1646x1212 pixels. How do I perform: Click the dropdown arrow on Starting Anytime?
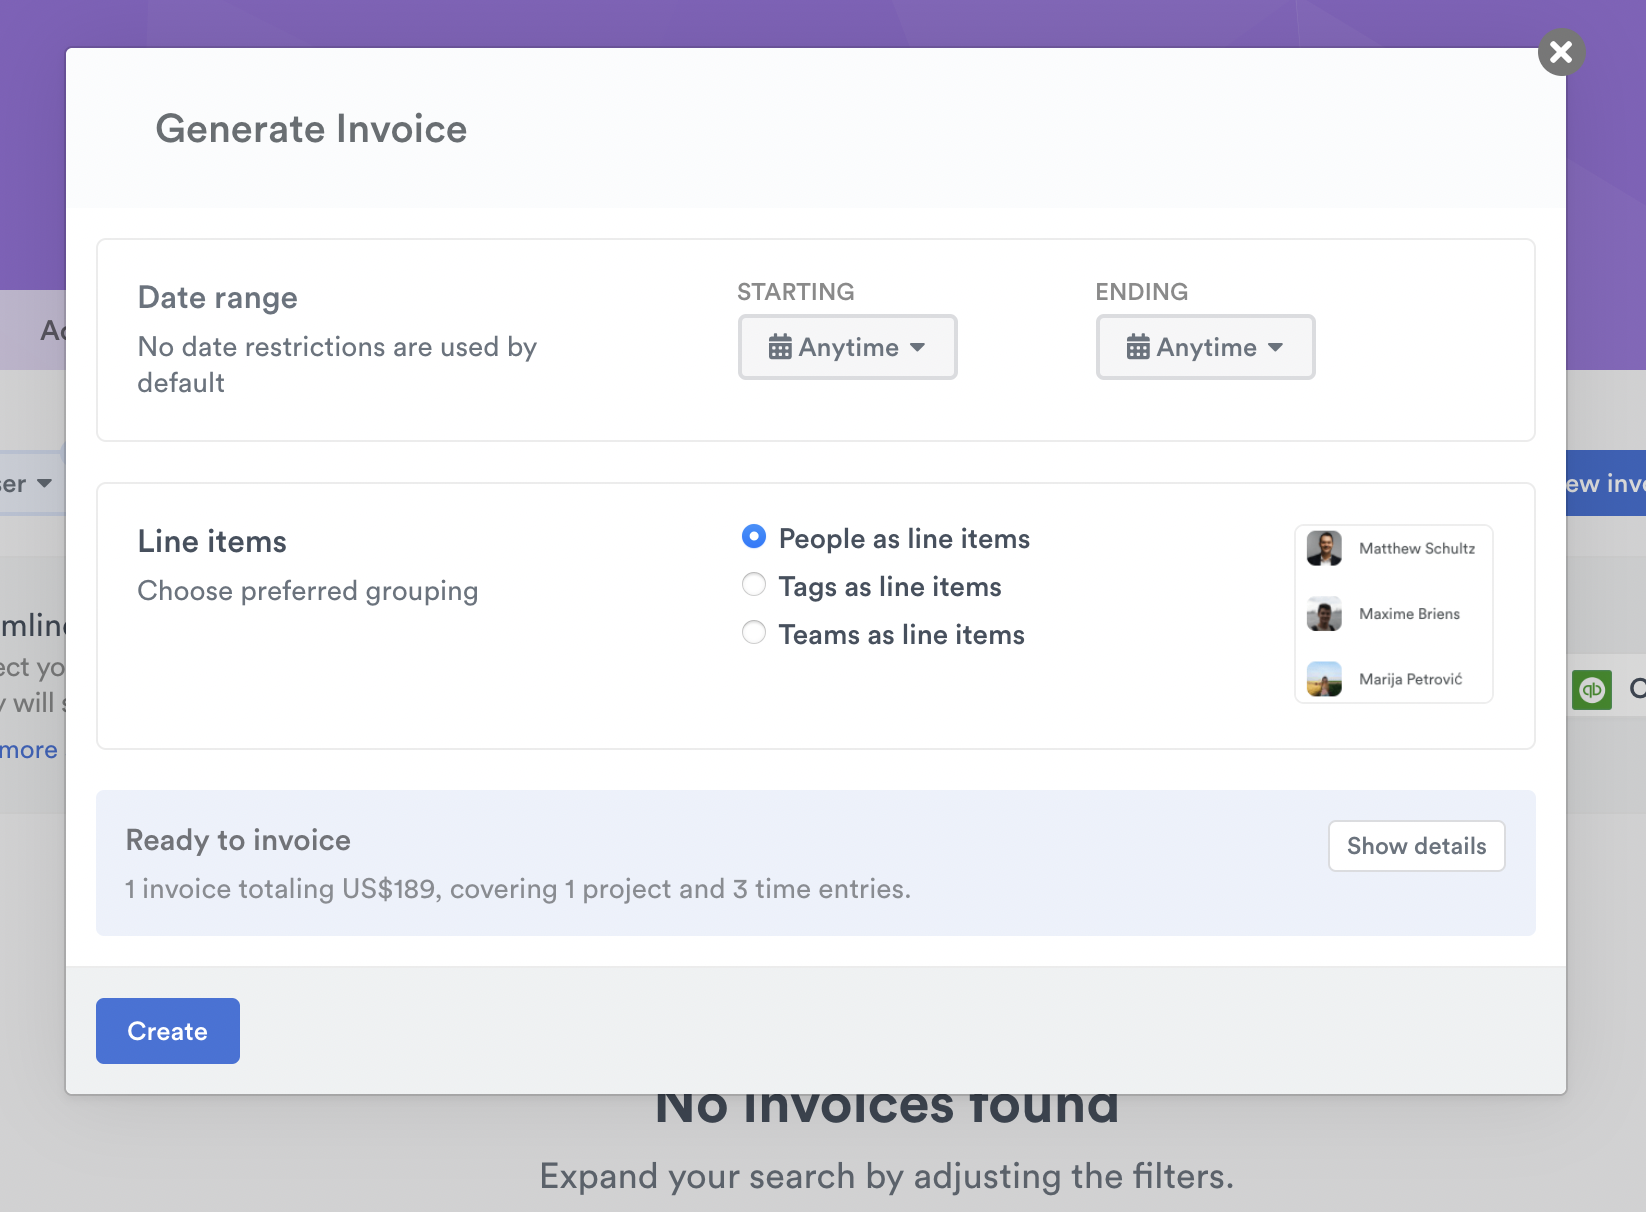tap(919, 348)
